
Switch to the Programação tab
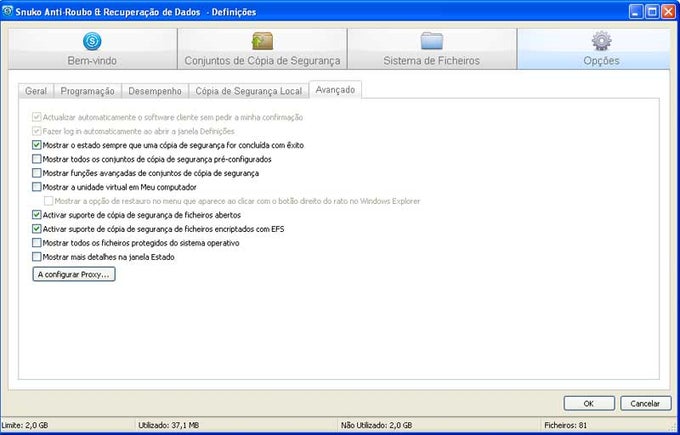coord(87,91)
